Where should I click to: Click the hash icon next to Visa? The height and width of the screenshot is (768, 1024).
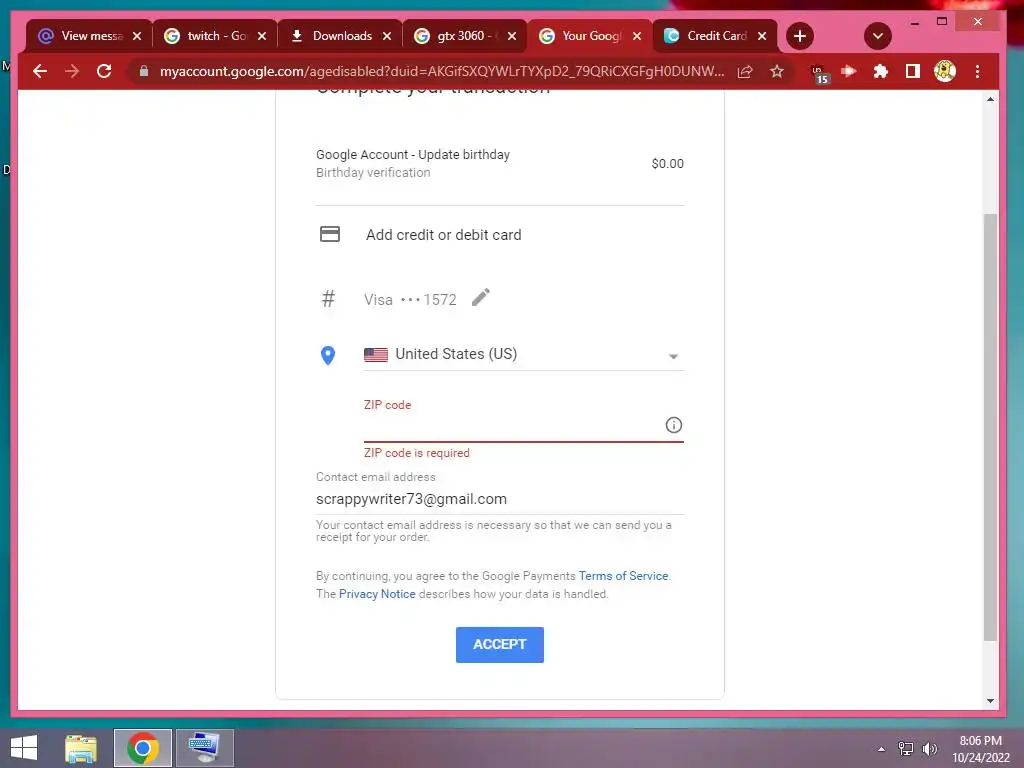pos(328,299)
